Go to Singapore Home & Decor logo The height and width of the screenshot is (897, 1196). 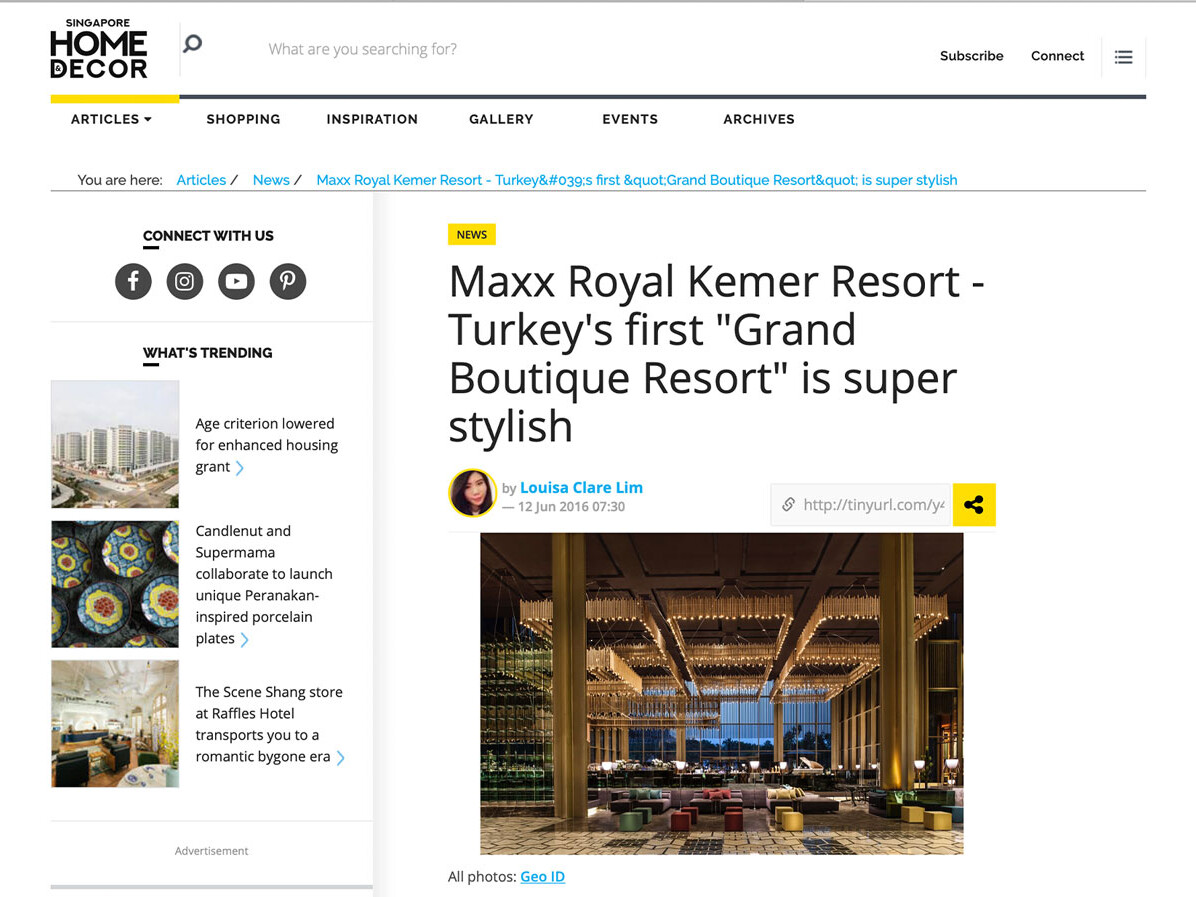pyautogui.click(x=98, y=49)
